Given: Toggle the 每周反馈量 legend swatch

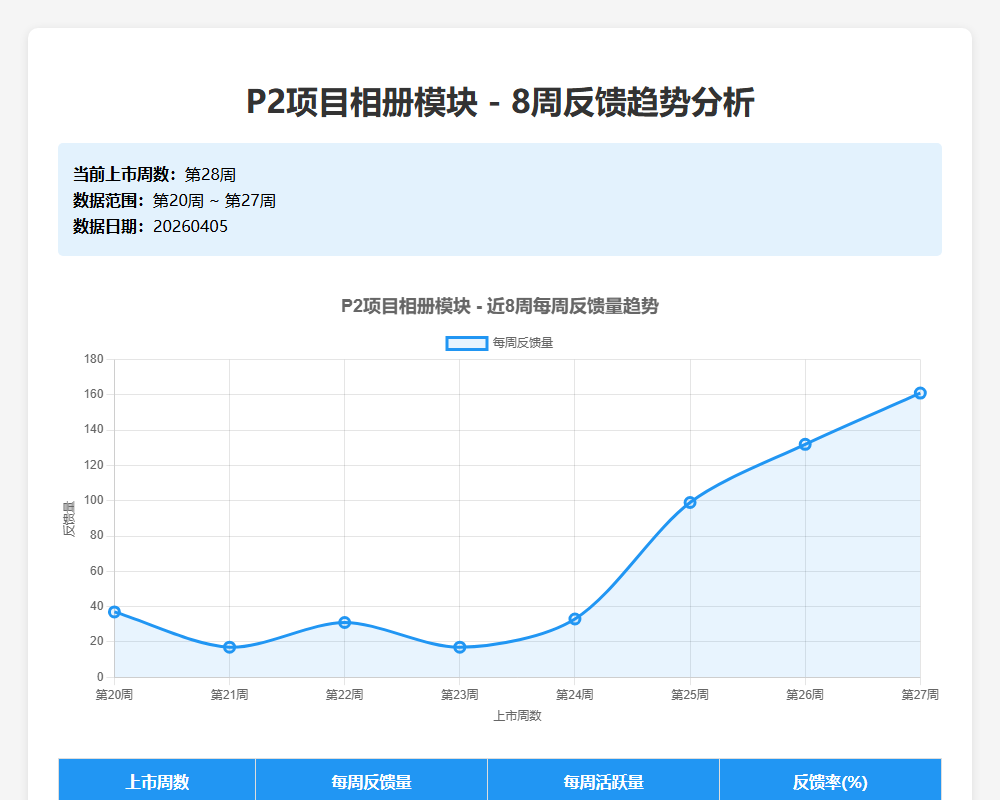Looking at the screenshot, I should click(467, 343).
